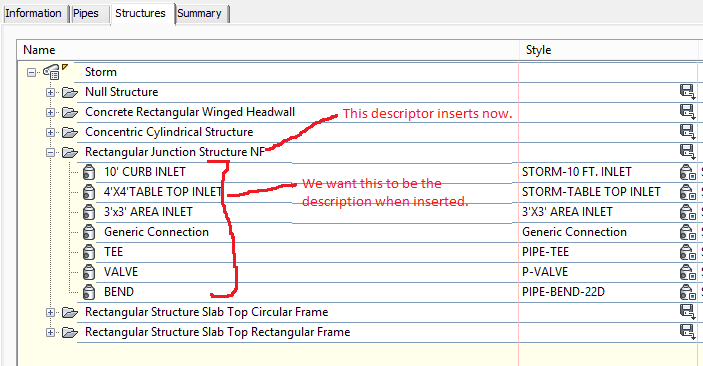
Task: Click Slab Top Circular Frame folder icon
Action: click(x=69, y=312)
